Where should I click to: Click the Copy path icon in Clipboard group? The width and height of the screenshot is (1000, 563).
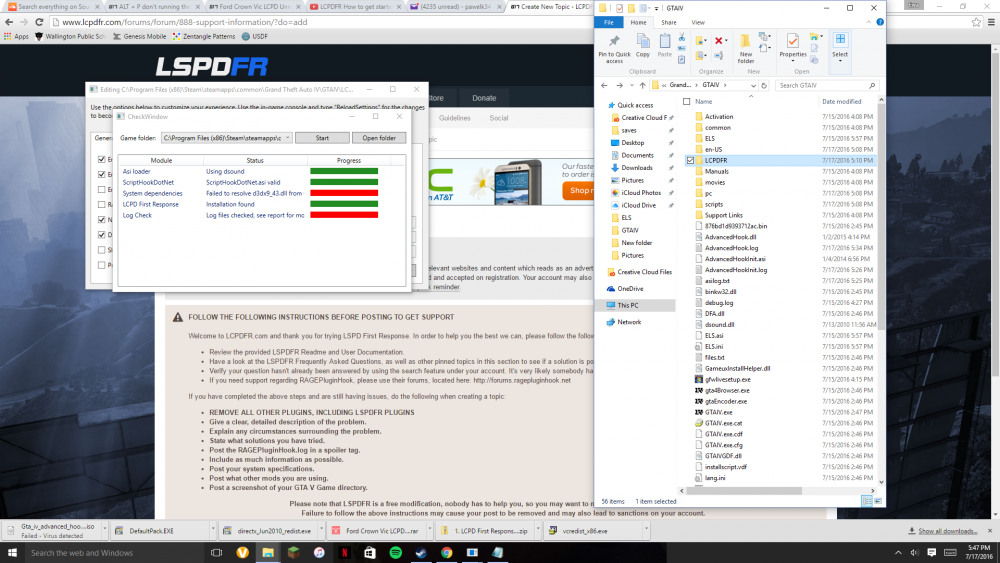click(x=681, y=48)
